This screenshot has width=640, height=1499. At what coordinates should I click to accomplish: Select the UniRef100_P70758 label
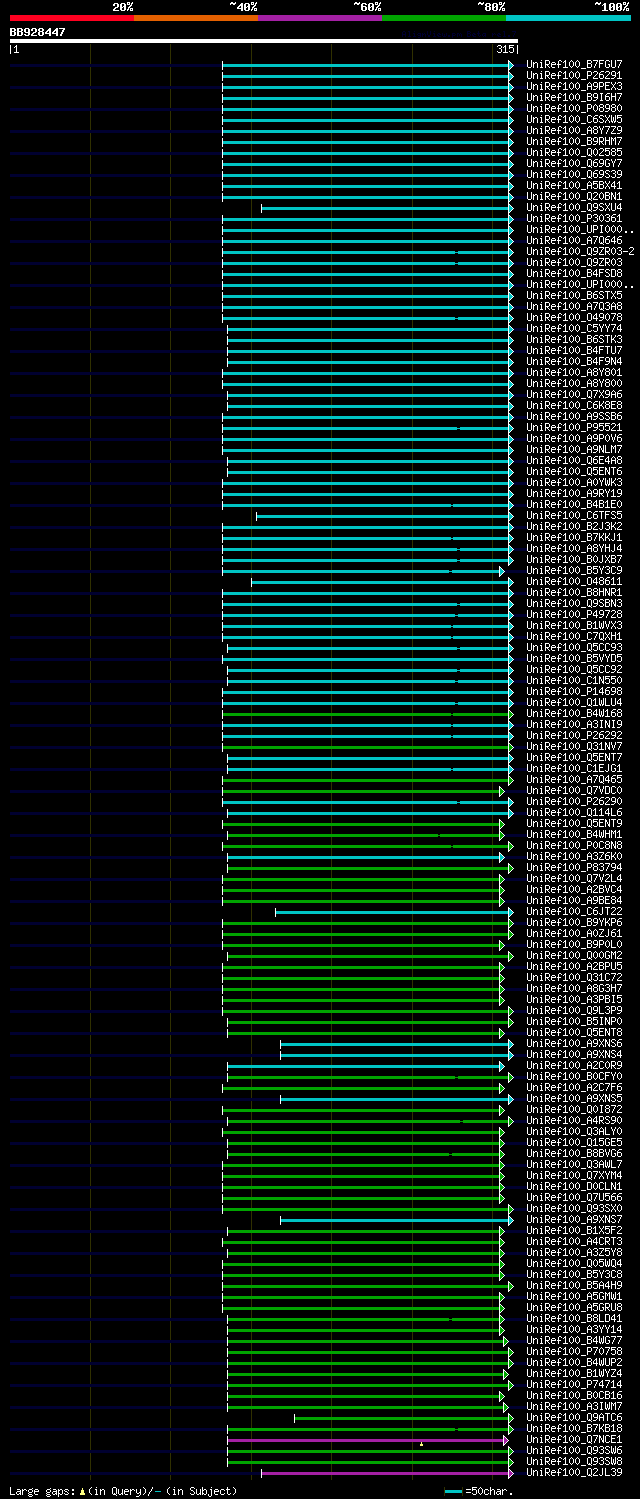(574, 1351)
